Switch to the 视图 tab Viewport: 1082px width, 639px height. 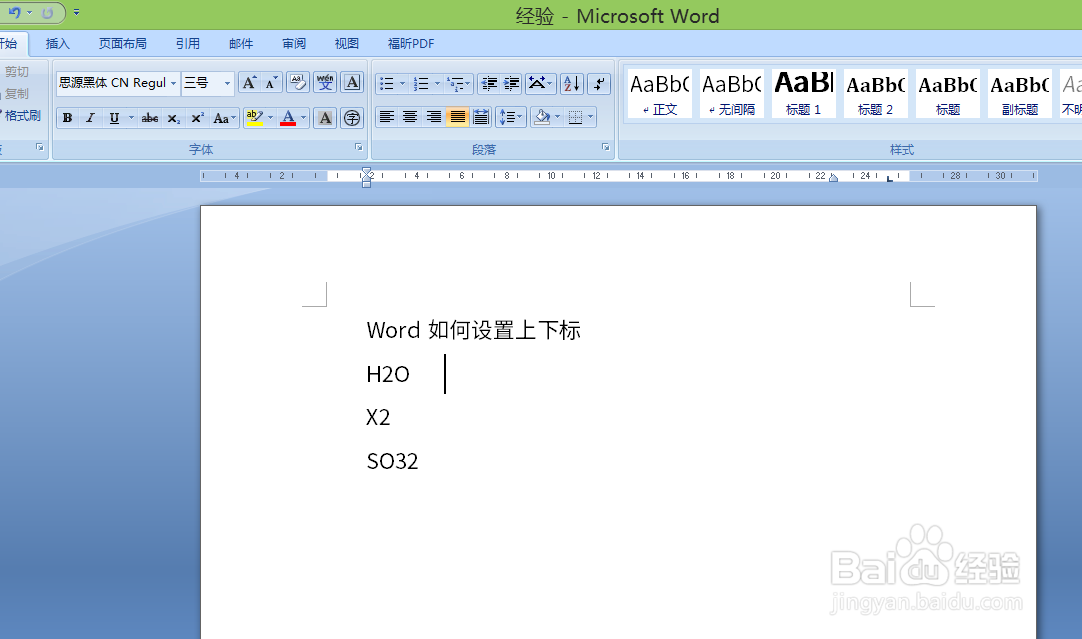coord(346,43)
